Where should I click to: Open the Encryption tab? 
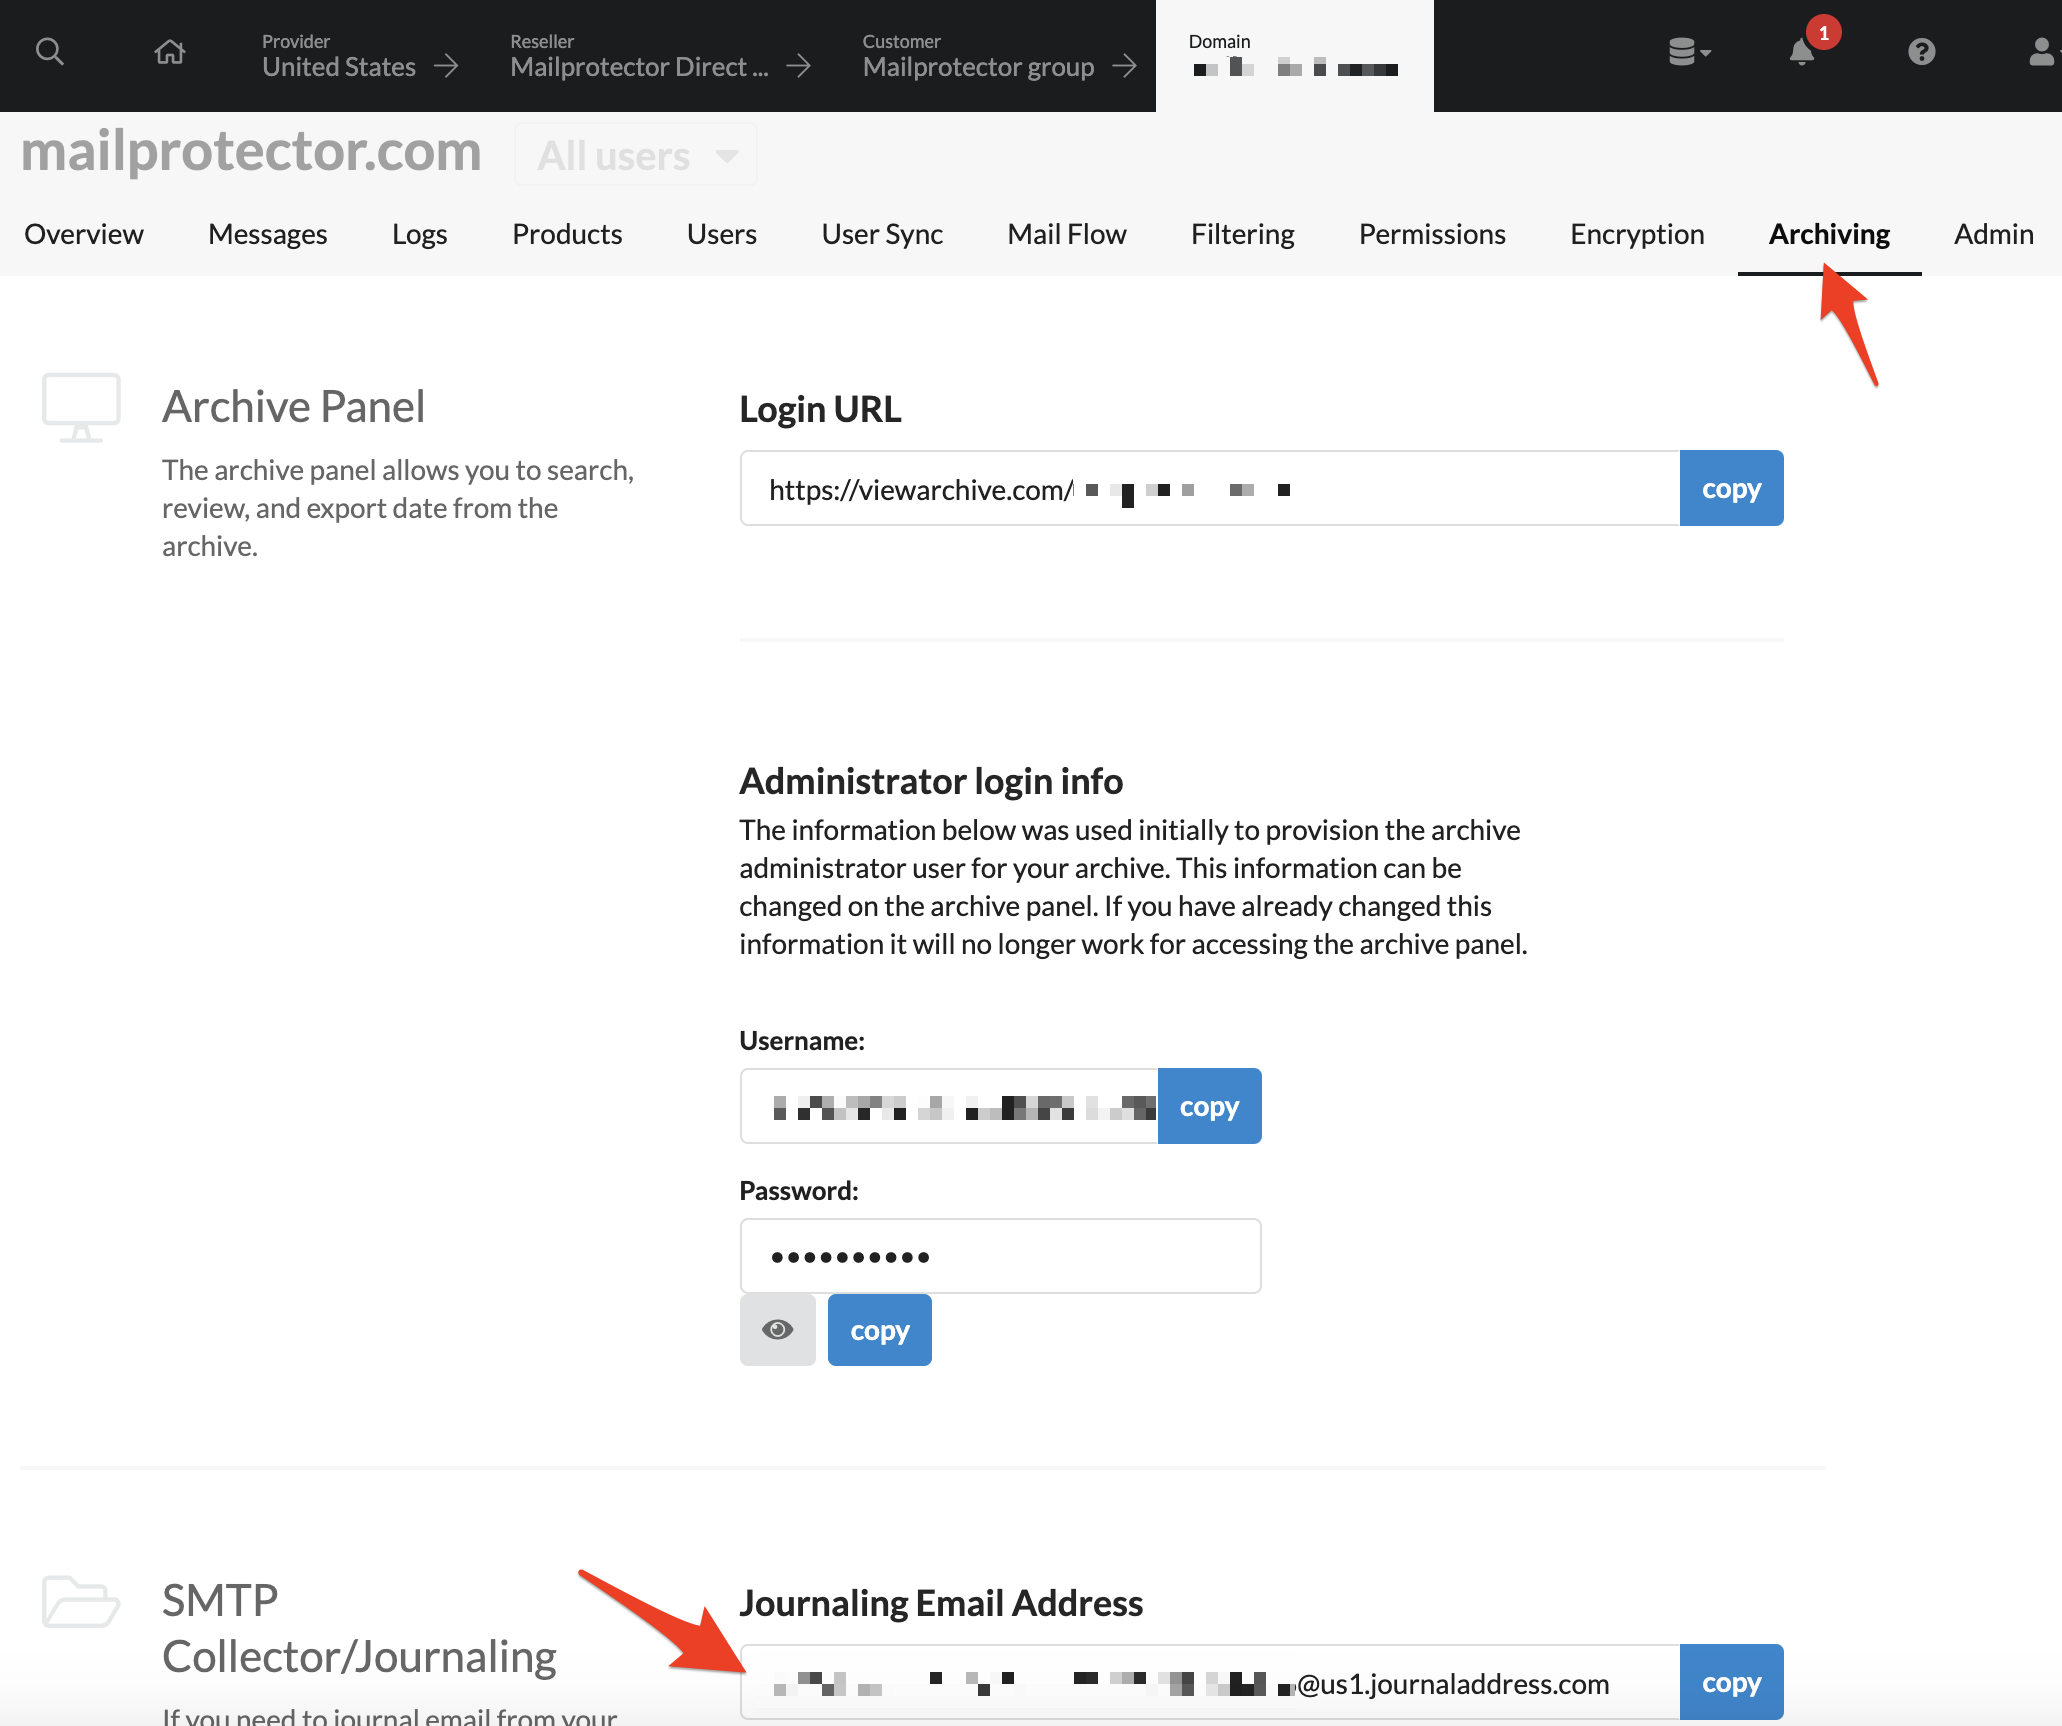[x=1637, y=234]
